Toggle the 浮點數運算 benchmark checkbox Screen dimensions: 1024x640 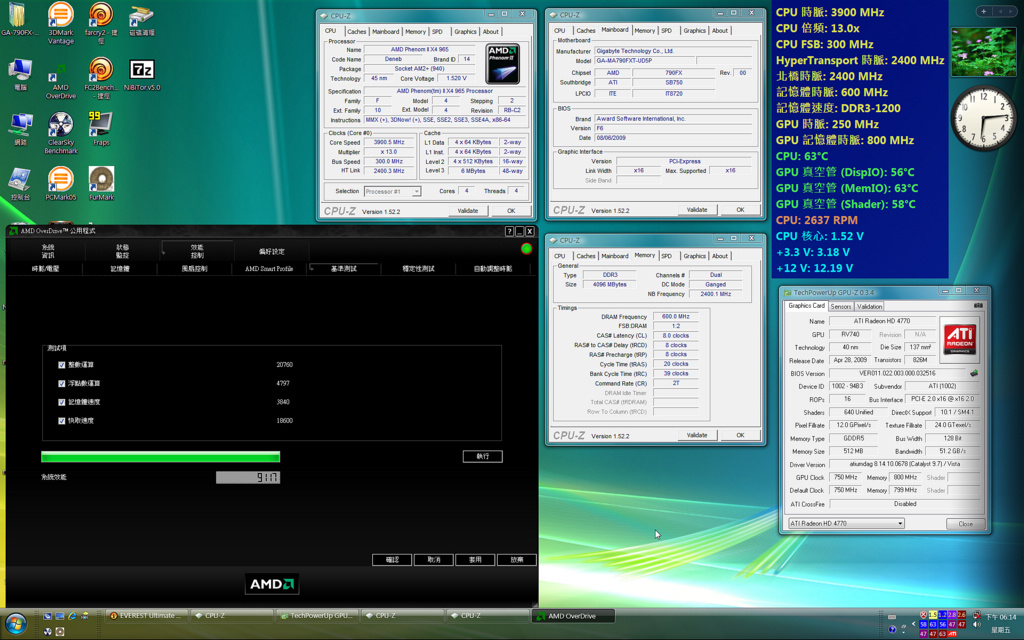point(61,384)
